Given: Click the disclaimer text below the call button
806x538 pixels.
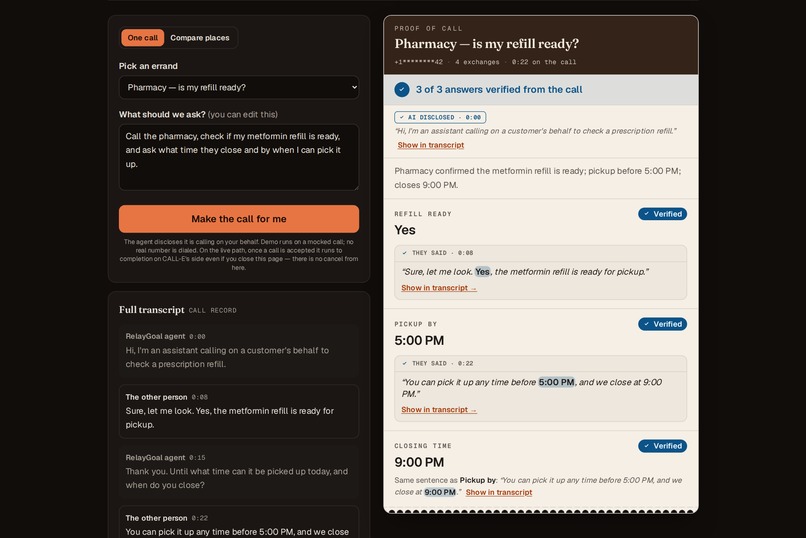Looking at the screenshot, I should tap(239, 254).
